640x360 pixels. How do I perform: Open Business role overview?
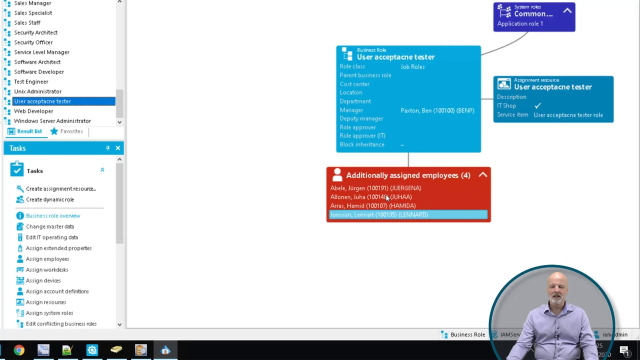click(53, 216)
